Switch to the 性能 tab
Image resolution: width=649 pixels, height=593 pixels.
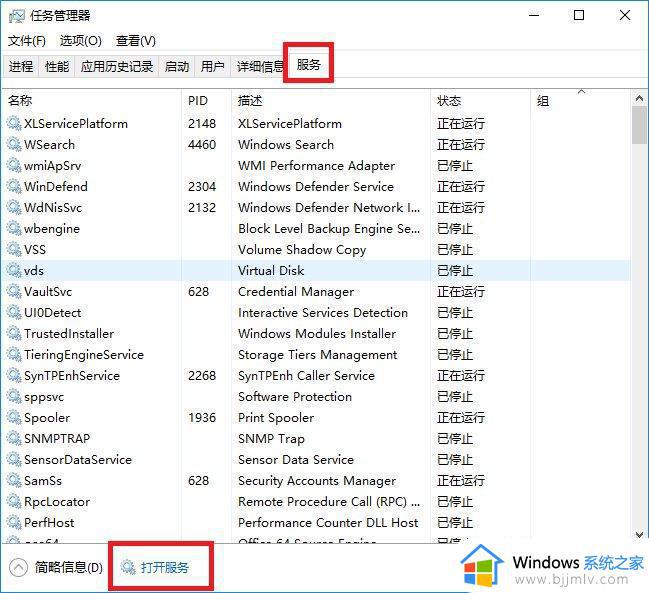pos(57,66)
